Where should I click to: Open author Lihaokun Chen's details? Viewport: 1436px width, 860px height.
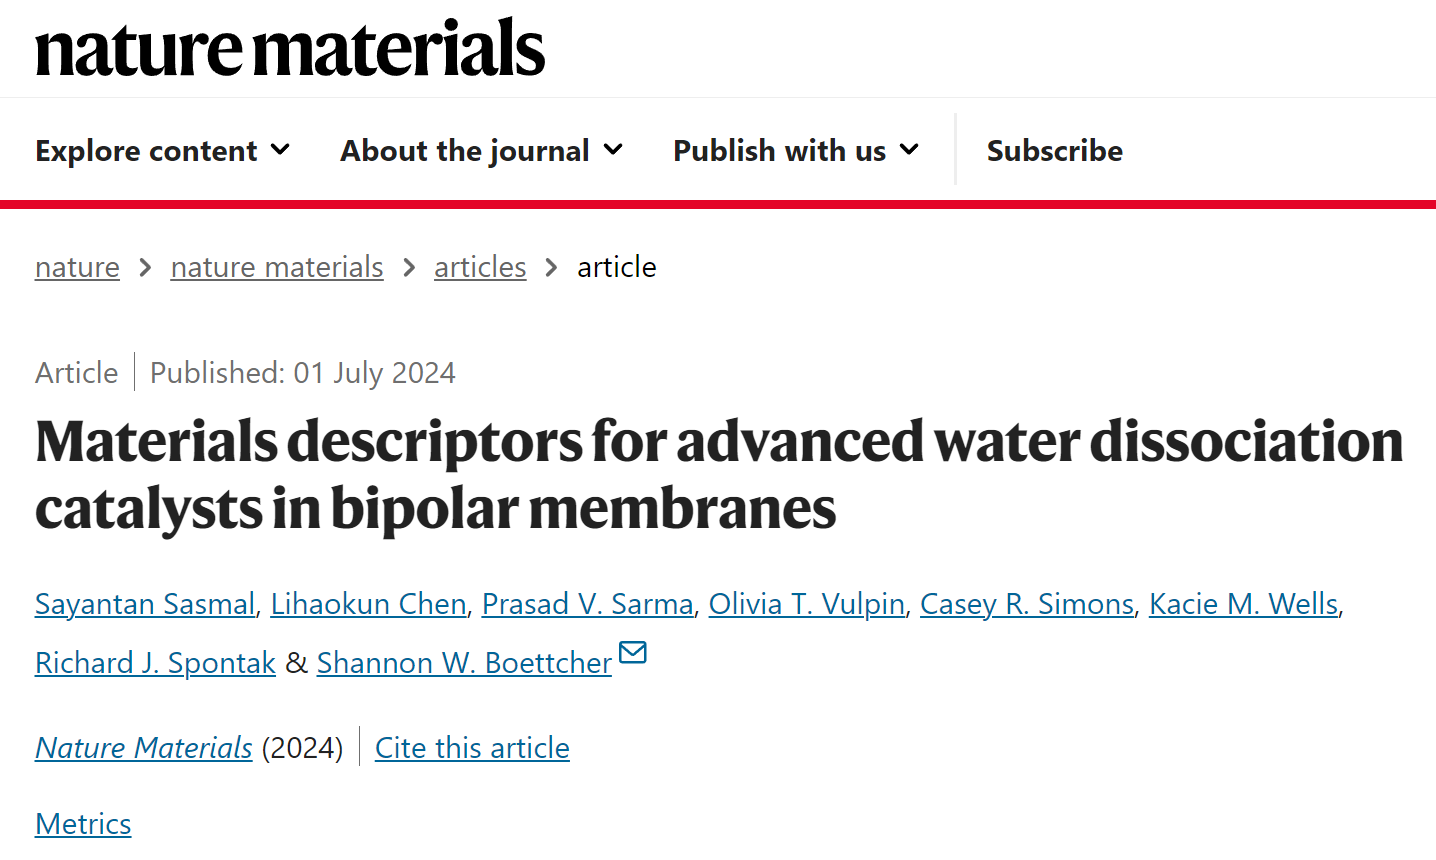[369, 604]
